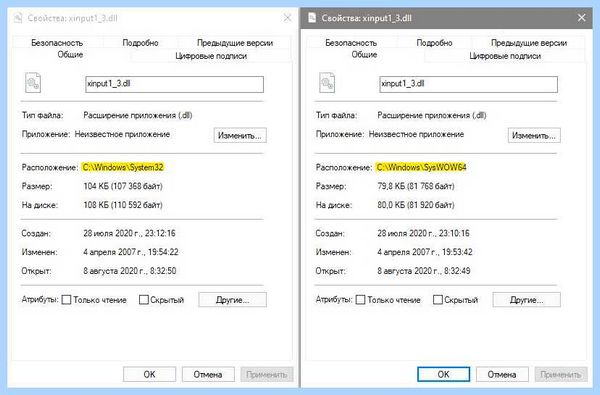Viewport: 600px width, 395px height.
Task: Open 'Предыдущие версии' tab in the left window
Action: tap(235, 42)
